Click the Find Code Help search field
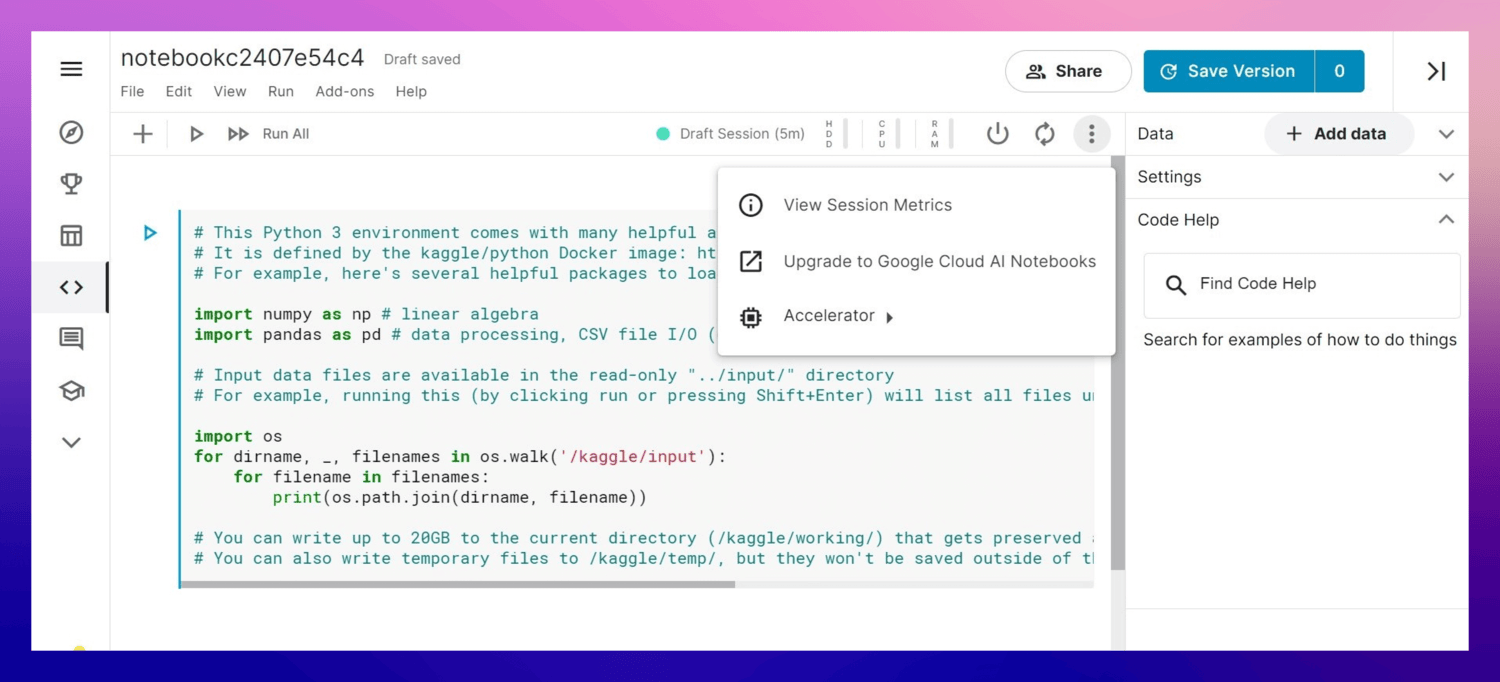The width and height of the screenshot is (1500, 682). [x=1302, y=285]
